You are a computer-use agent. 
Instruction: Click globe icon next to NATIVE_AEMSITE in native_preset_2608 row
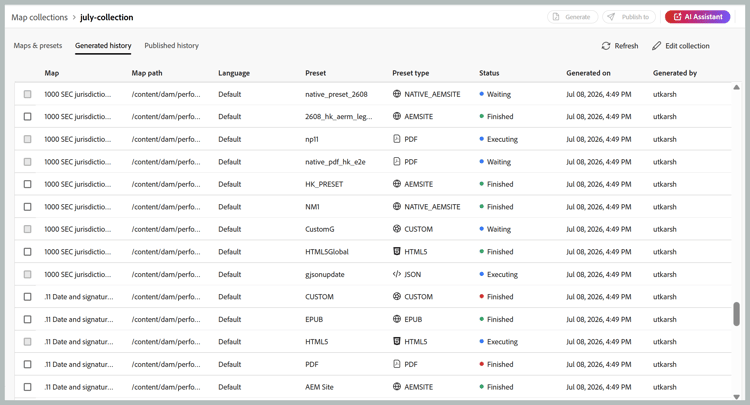click(x=397, y=94)
